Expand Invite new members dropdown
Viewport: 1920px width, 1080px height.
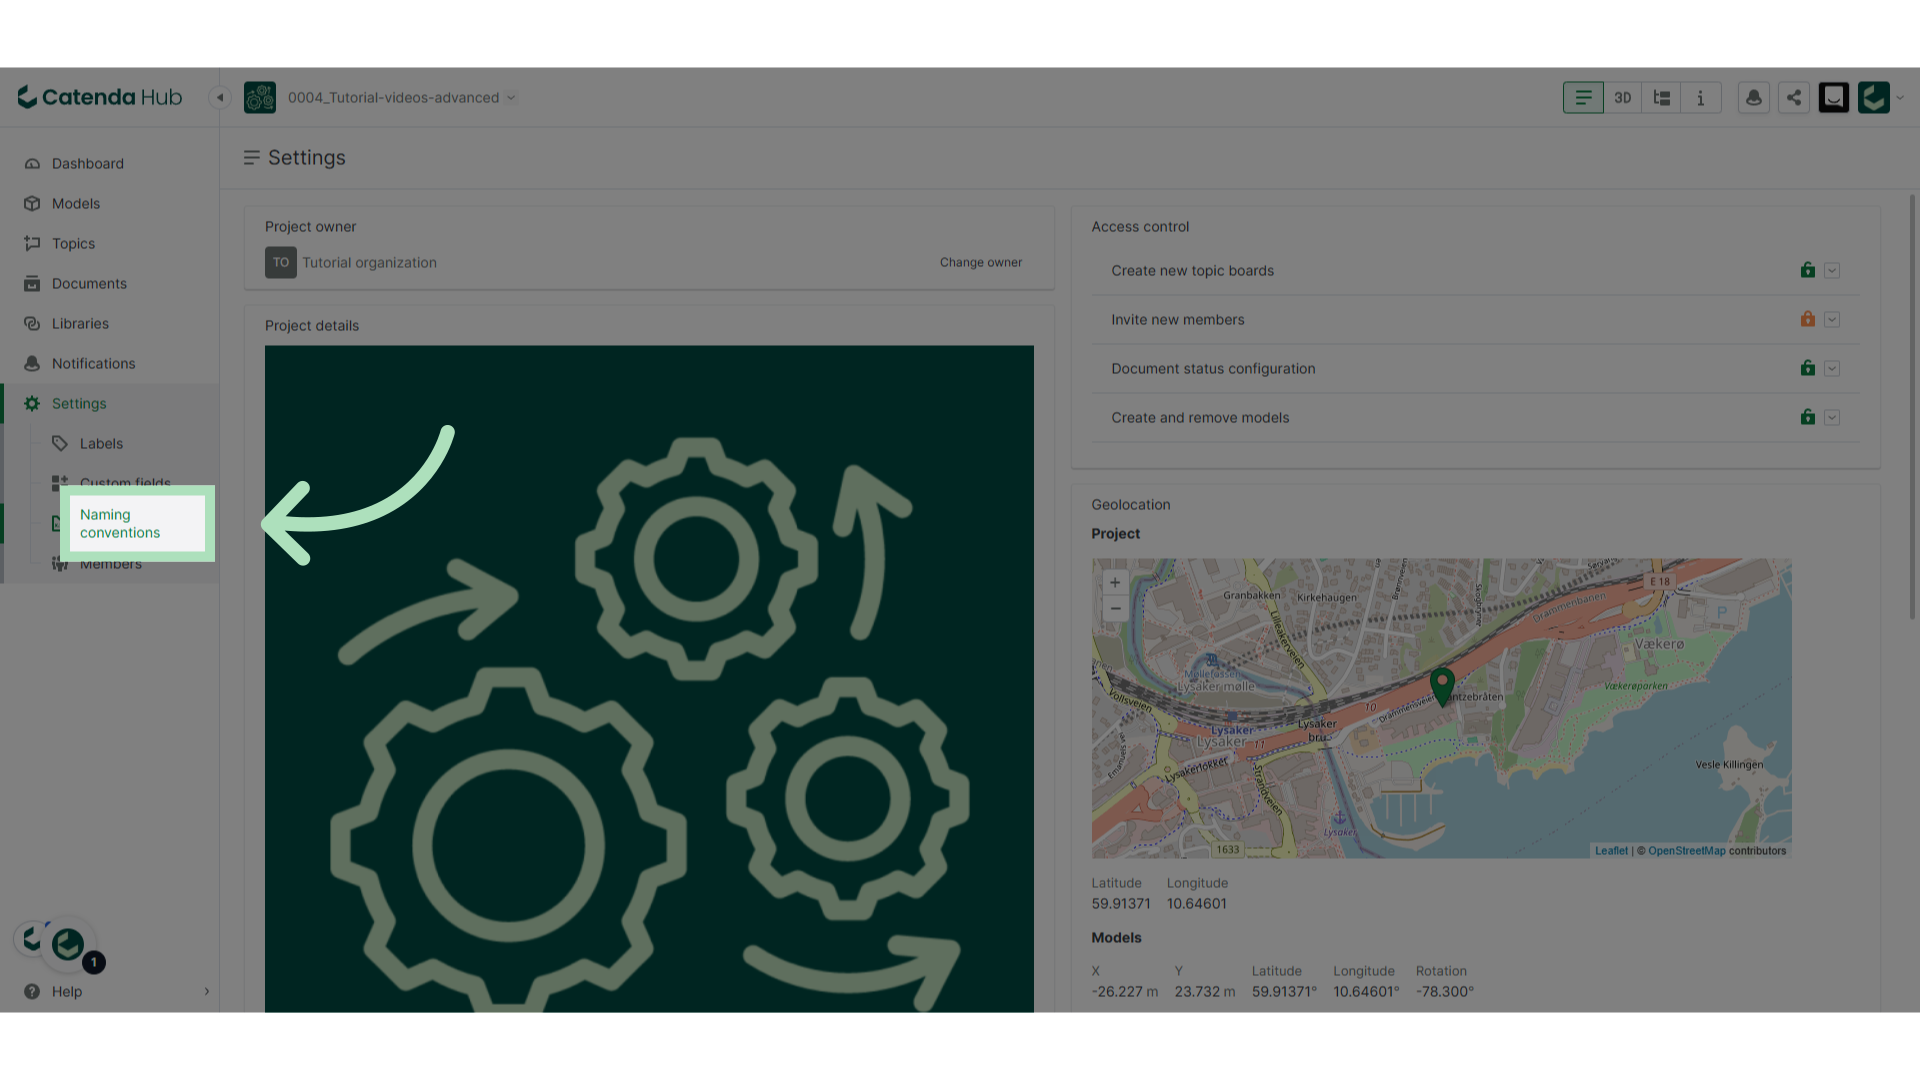(1832, 320)
